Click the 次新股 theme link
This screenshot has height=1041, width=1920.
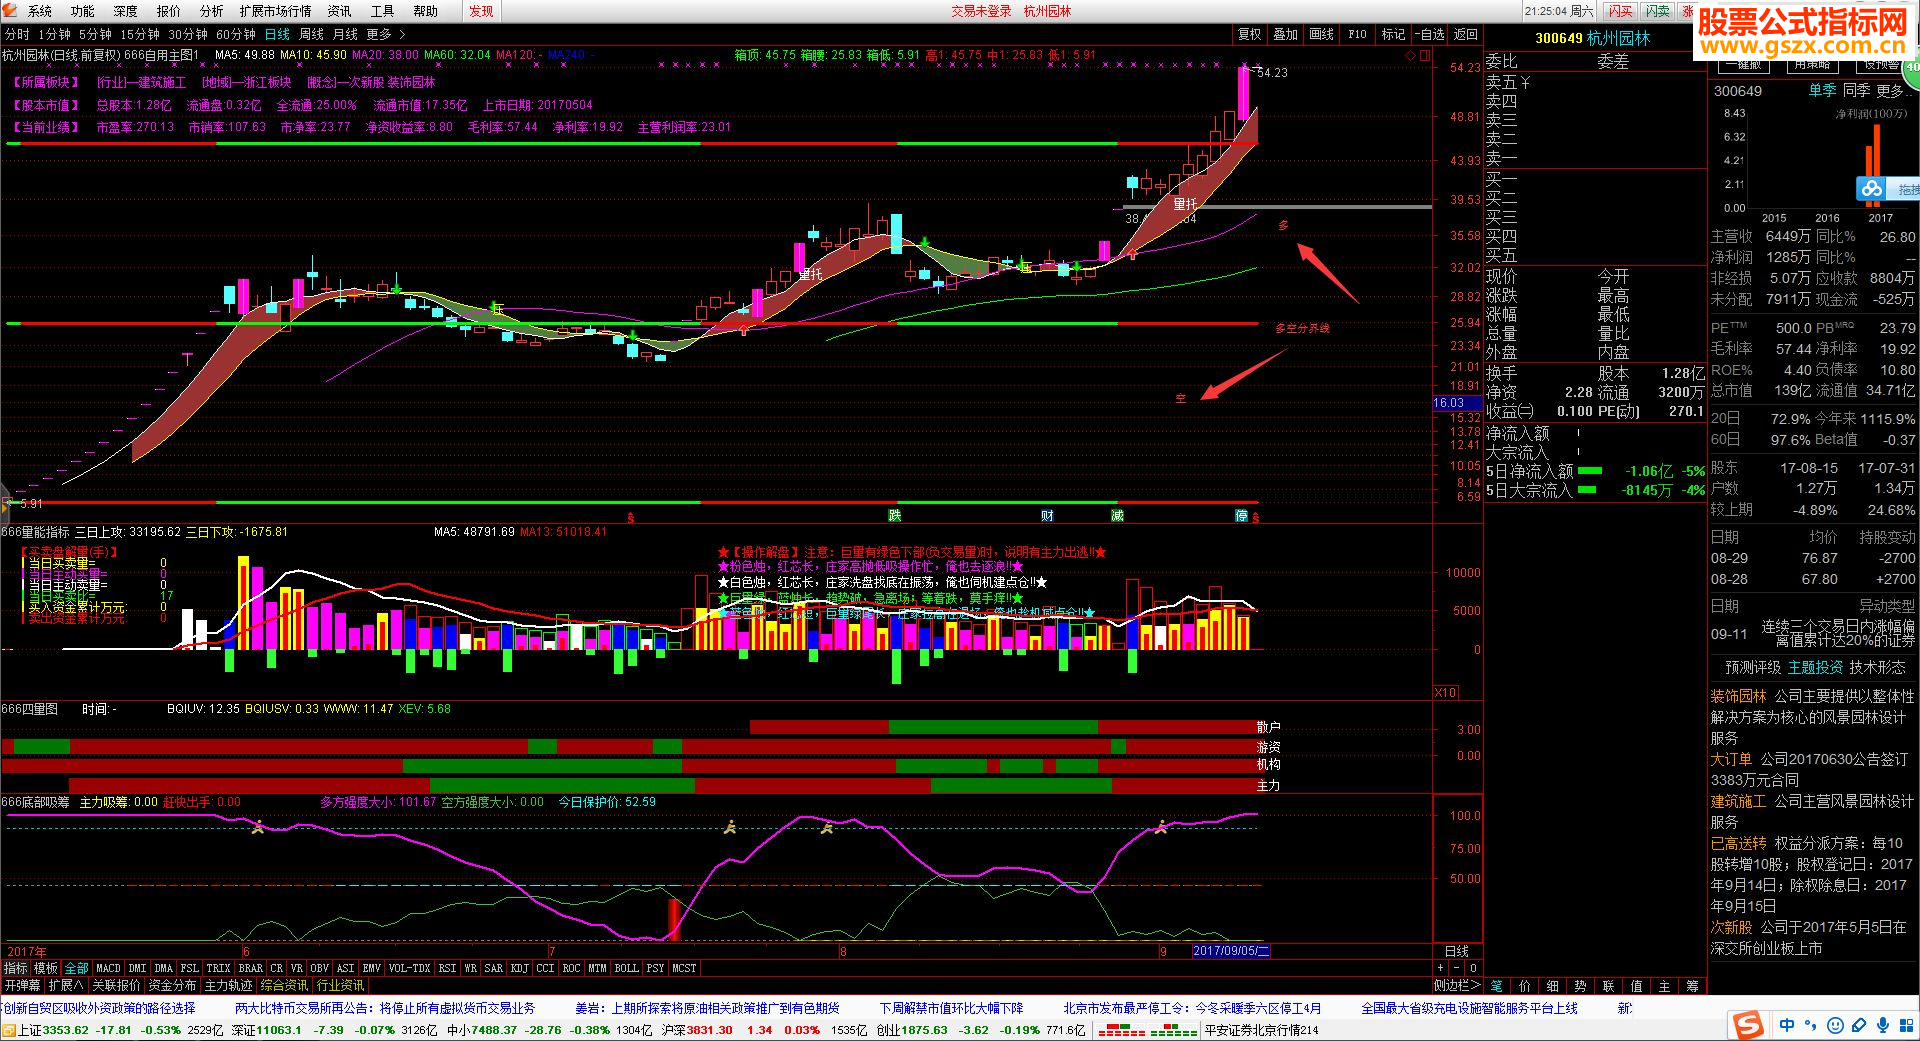[x=1731, y=927]
